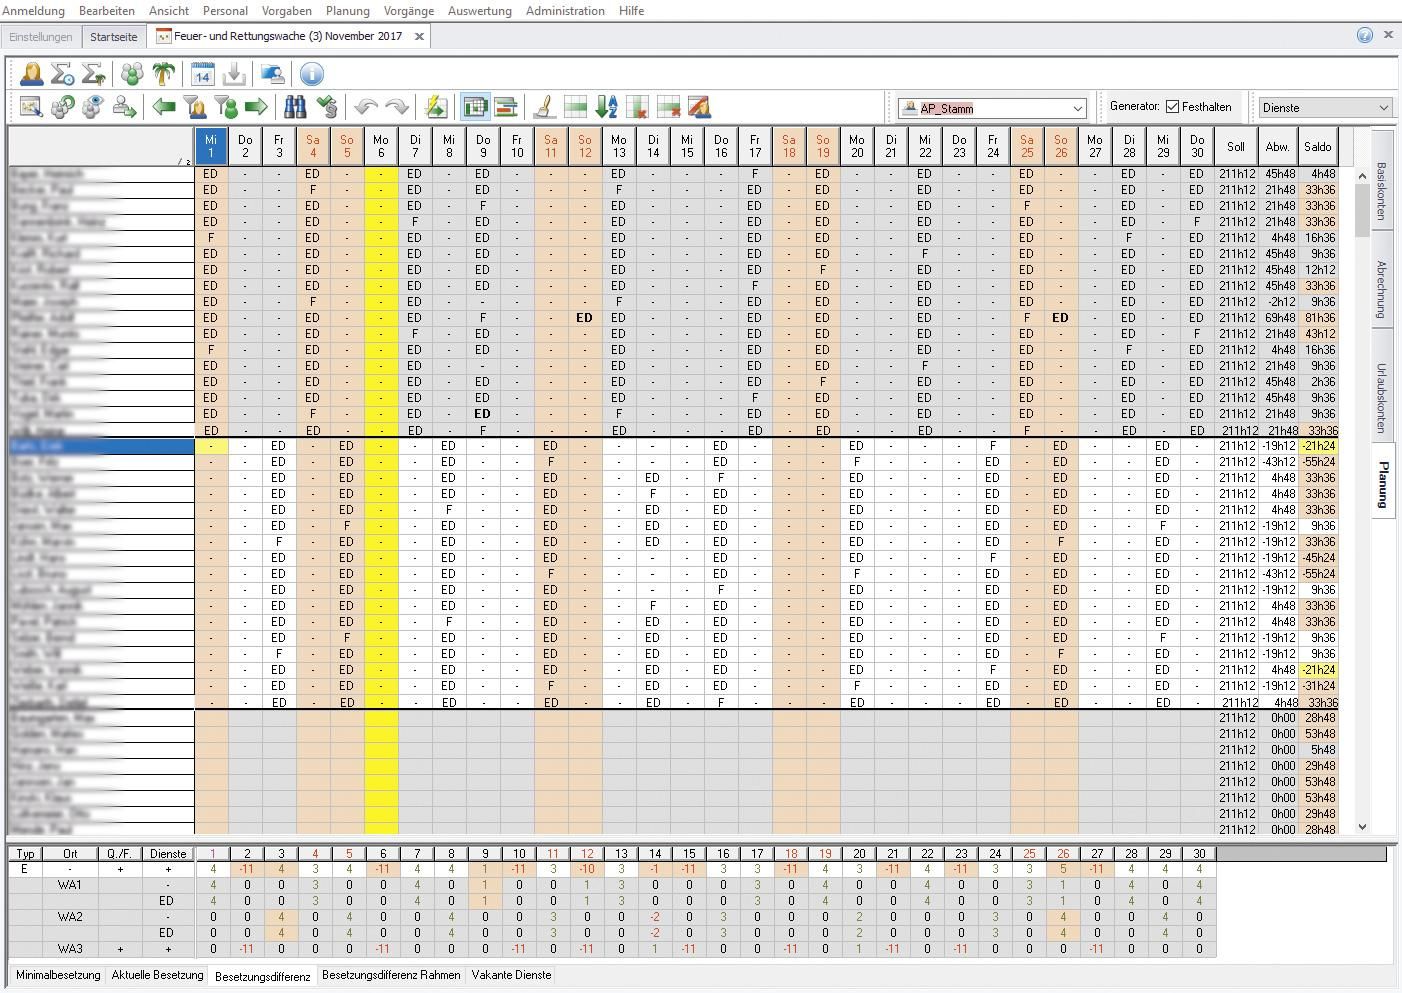Screen dimensions: 1402x993
Task: Open search with the binoculars icon
Action: 295,107
